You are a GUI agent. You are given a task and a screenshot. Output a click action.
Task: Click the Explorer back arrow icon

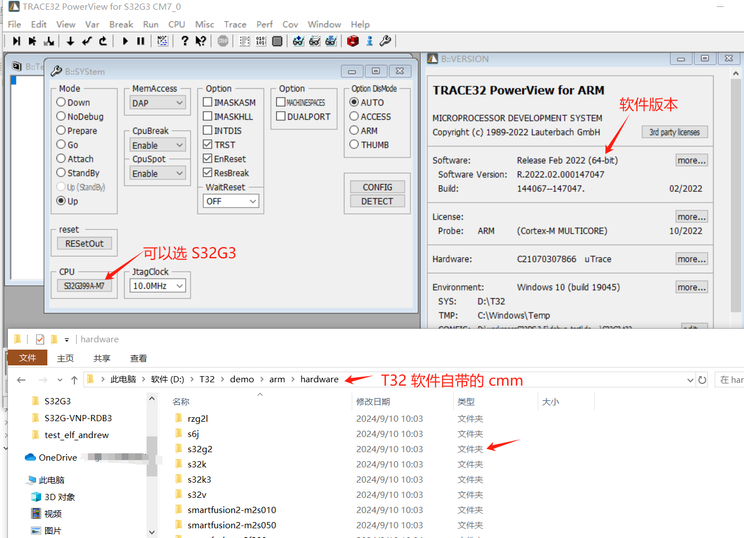pyautogui.click(x=21, y=380)
